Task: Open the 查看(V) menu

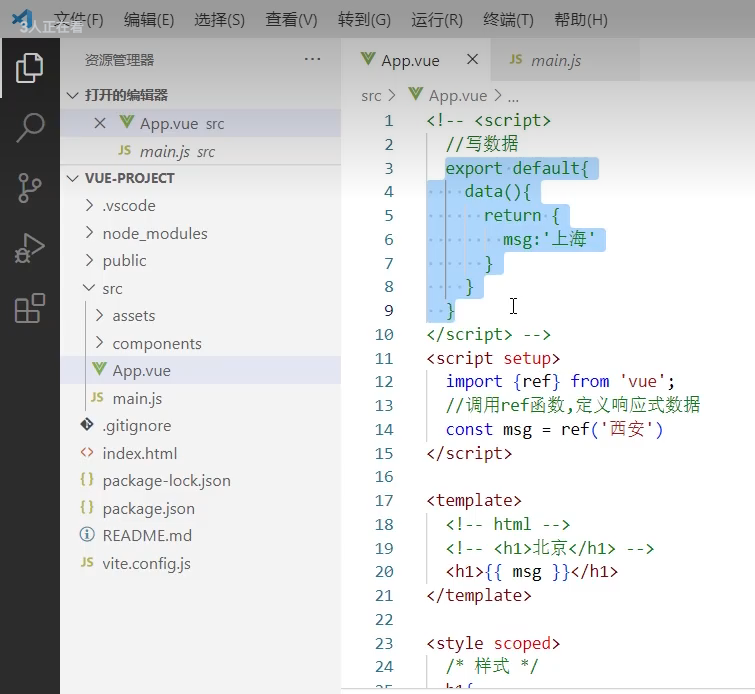Action: click(x=291, y=20)
